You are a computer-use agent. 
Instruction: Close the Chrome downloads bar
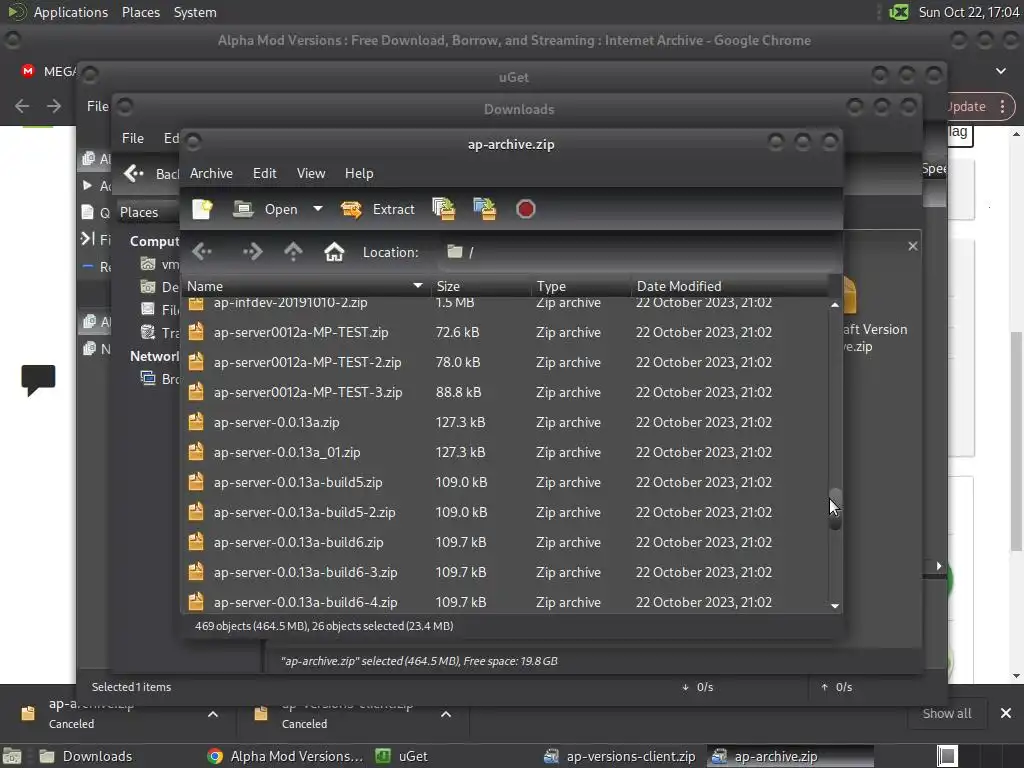coord(1006,714)
